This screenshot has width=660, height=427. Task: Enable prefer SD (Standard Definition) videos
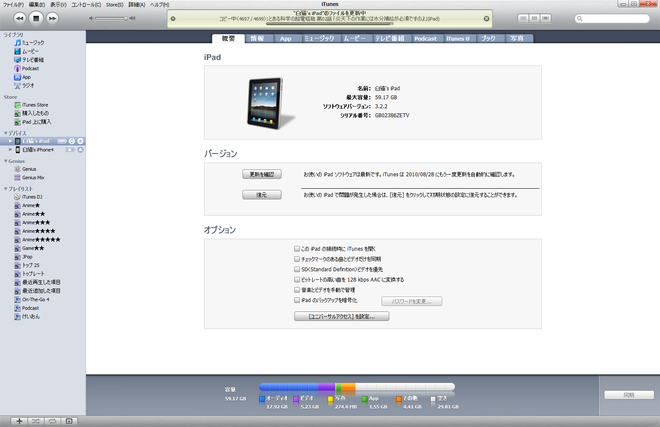coord(297,269)
